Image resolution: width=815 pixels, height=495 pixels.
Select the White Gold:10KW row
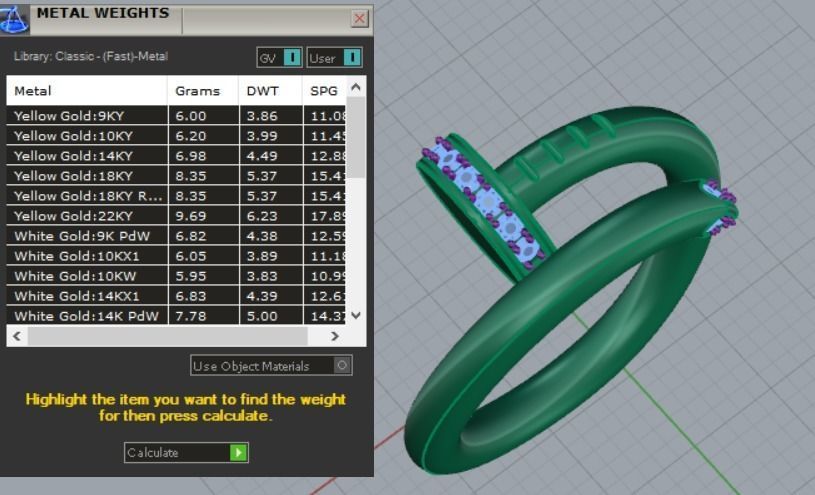coord(176,276)
